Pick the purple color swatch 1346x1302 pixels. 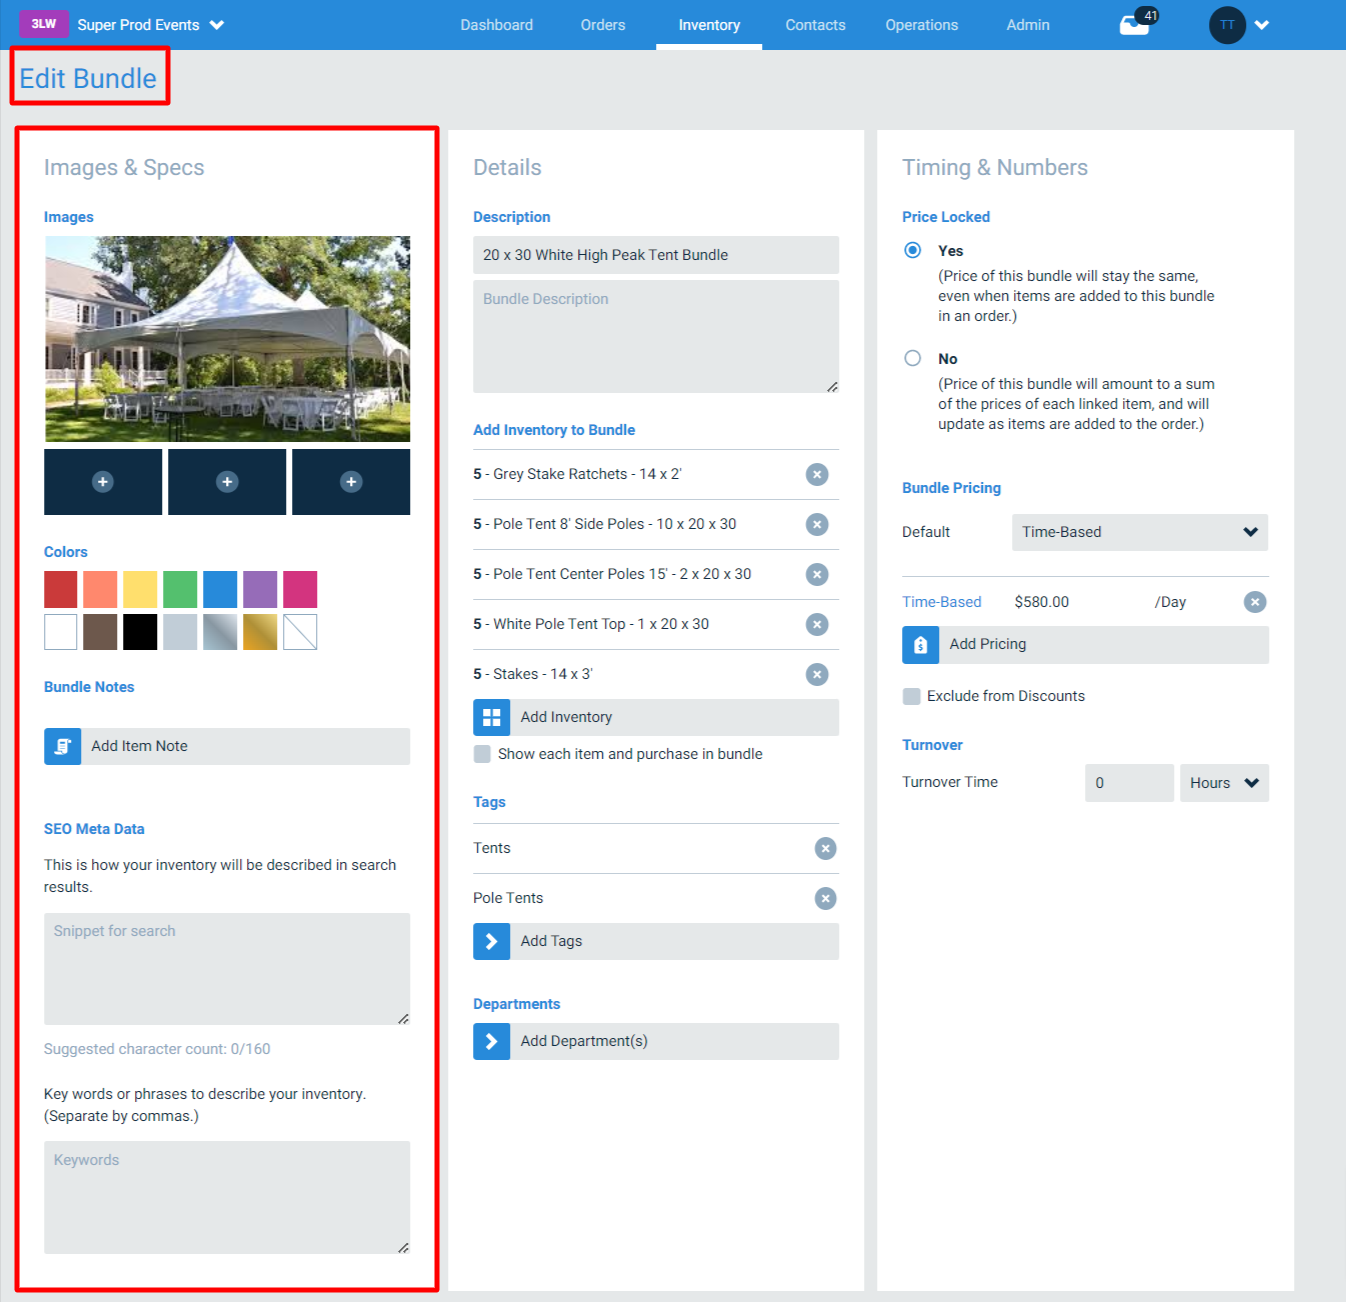tap(260, 590)
